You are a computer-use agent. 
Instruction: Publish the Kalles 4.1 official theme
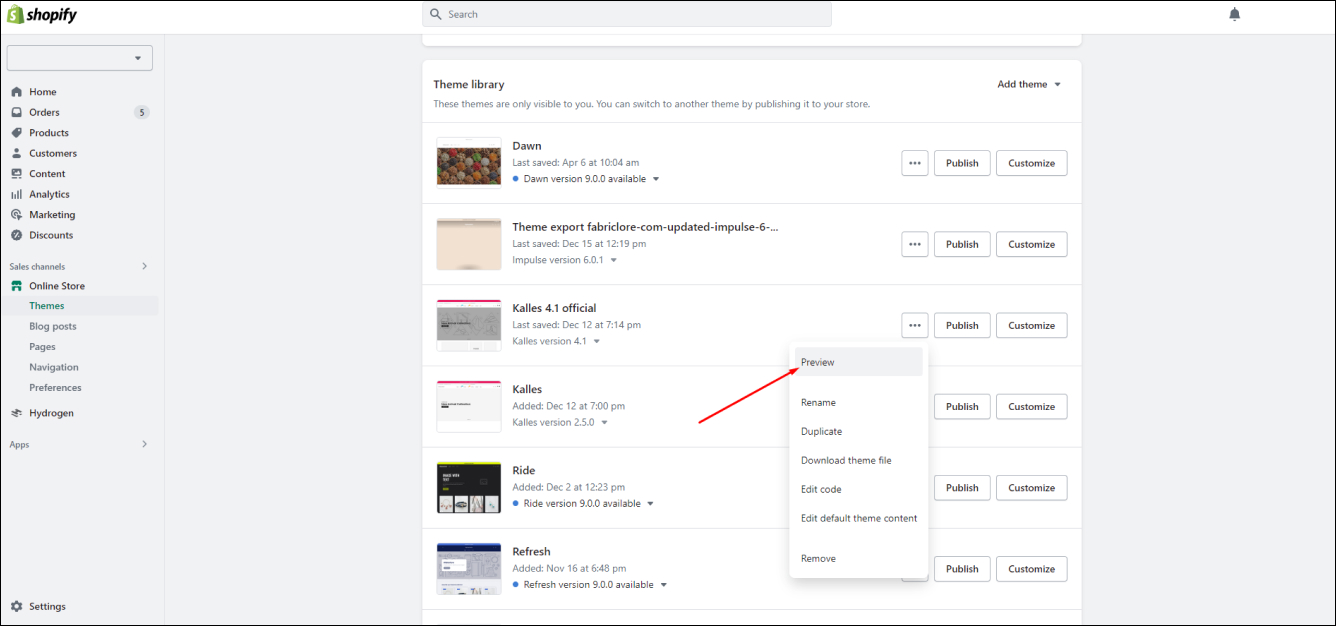(962, 325)
